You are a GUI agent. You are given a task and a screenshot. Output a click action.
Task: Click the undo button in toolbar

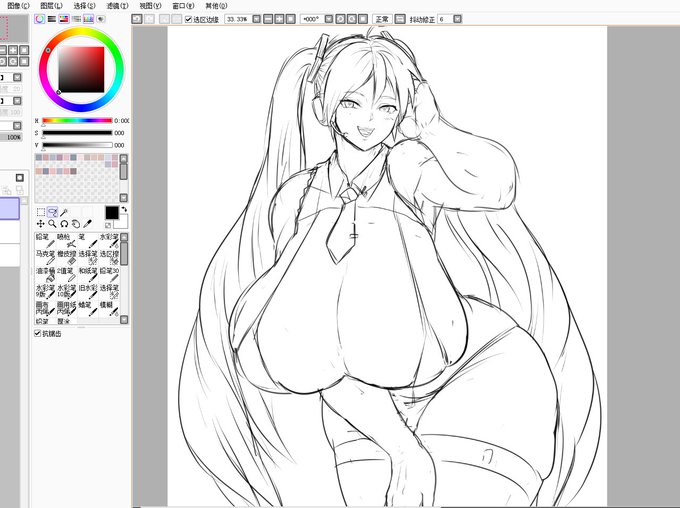(137, 19)
